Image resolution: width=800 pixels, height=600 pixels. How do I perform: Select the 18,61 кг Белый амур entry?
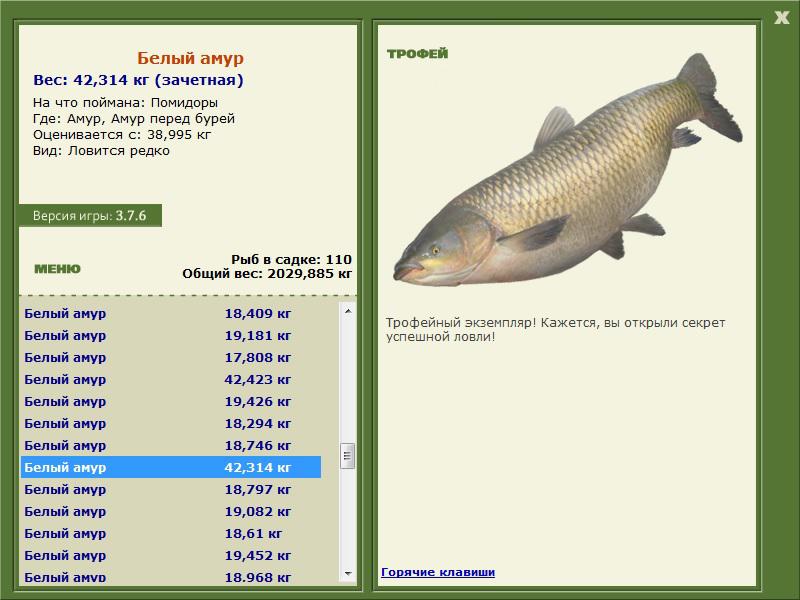click(171, 533)
